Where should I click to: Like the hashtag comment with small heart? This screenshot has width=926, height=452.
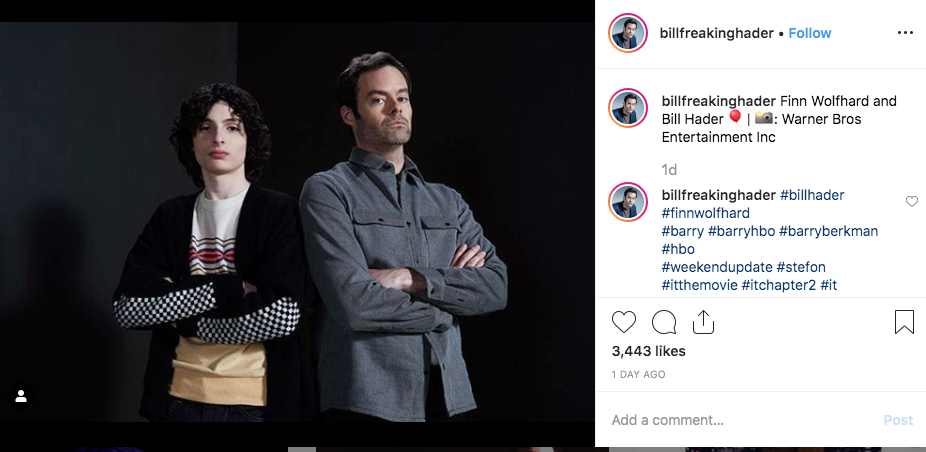(912, 201)
